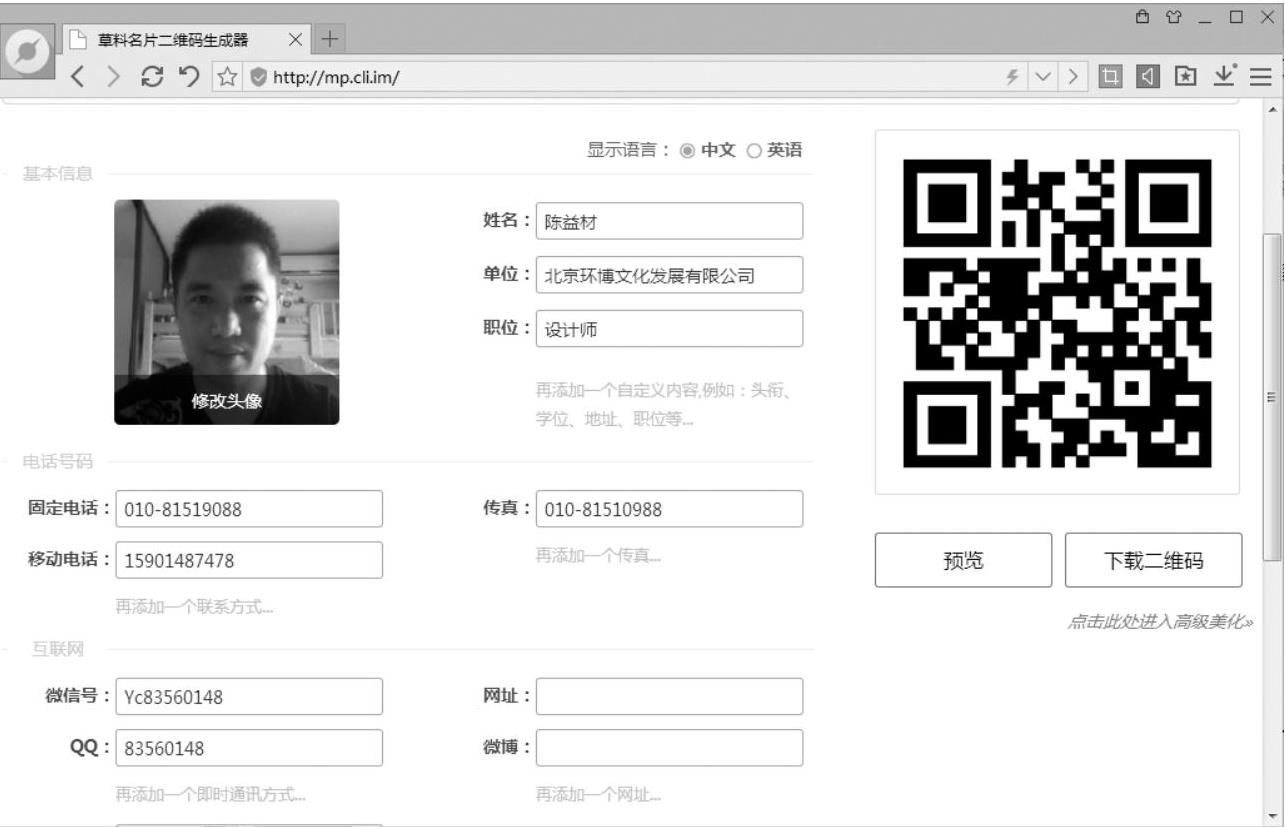Image resolution: width=1285 pixels, height=827 pixels.
Task: Open a new tab with the plus button
Action: tap(328, 41)
